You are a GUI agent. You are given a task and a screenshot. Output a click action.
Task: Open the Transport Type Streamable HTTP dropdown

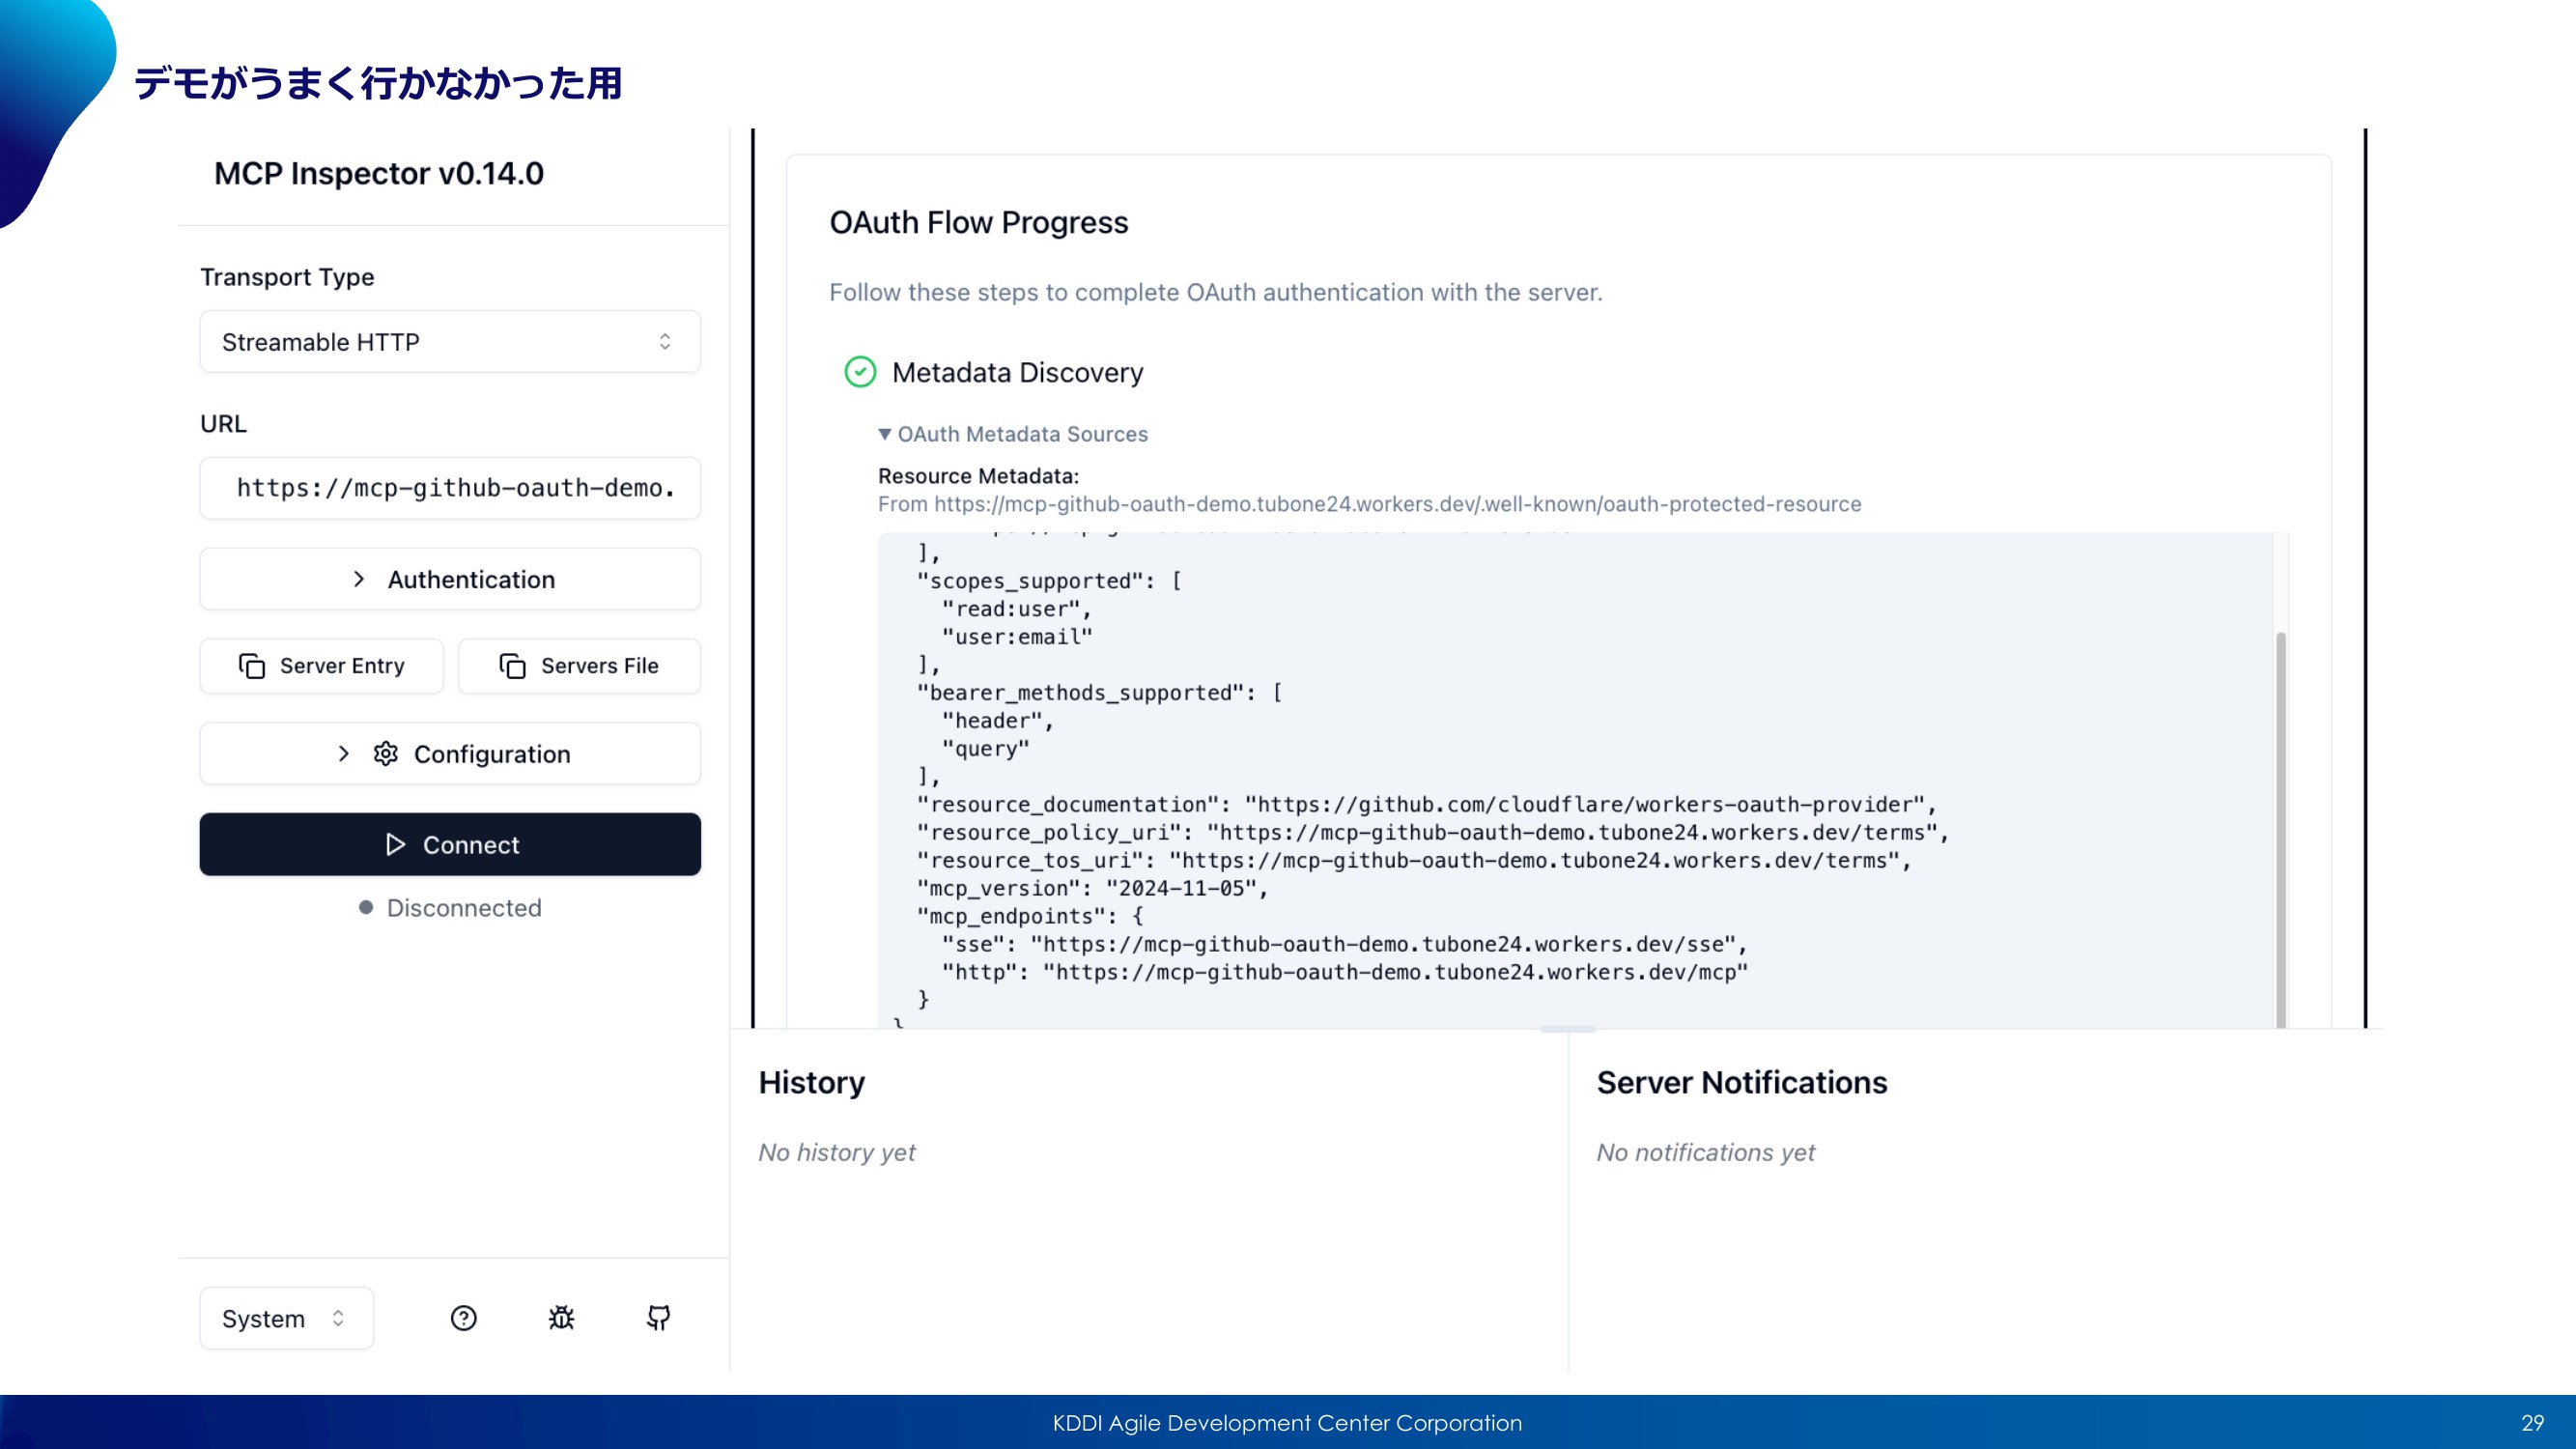click(450, 342)
